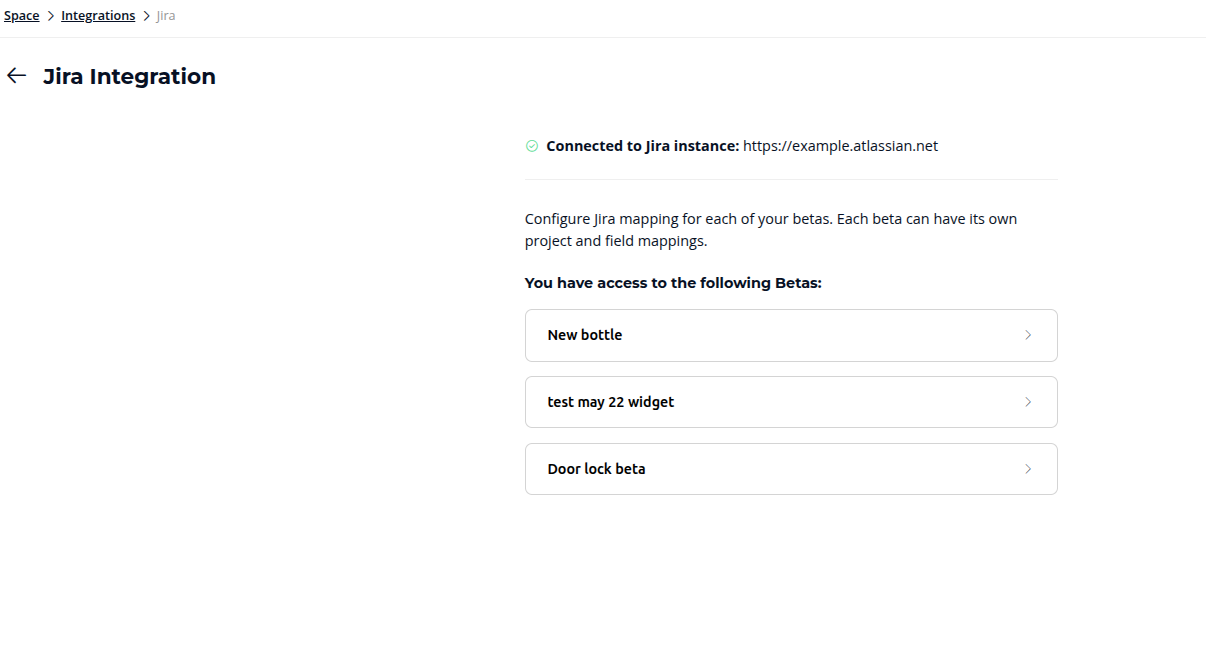This screenshot has height=663, width=1206.
Task: Click the divider line under connection status
Action: pos(790,180)
